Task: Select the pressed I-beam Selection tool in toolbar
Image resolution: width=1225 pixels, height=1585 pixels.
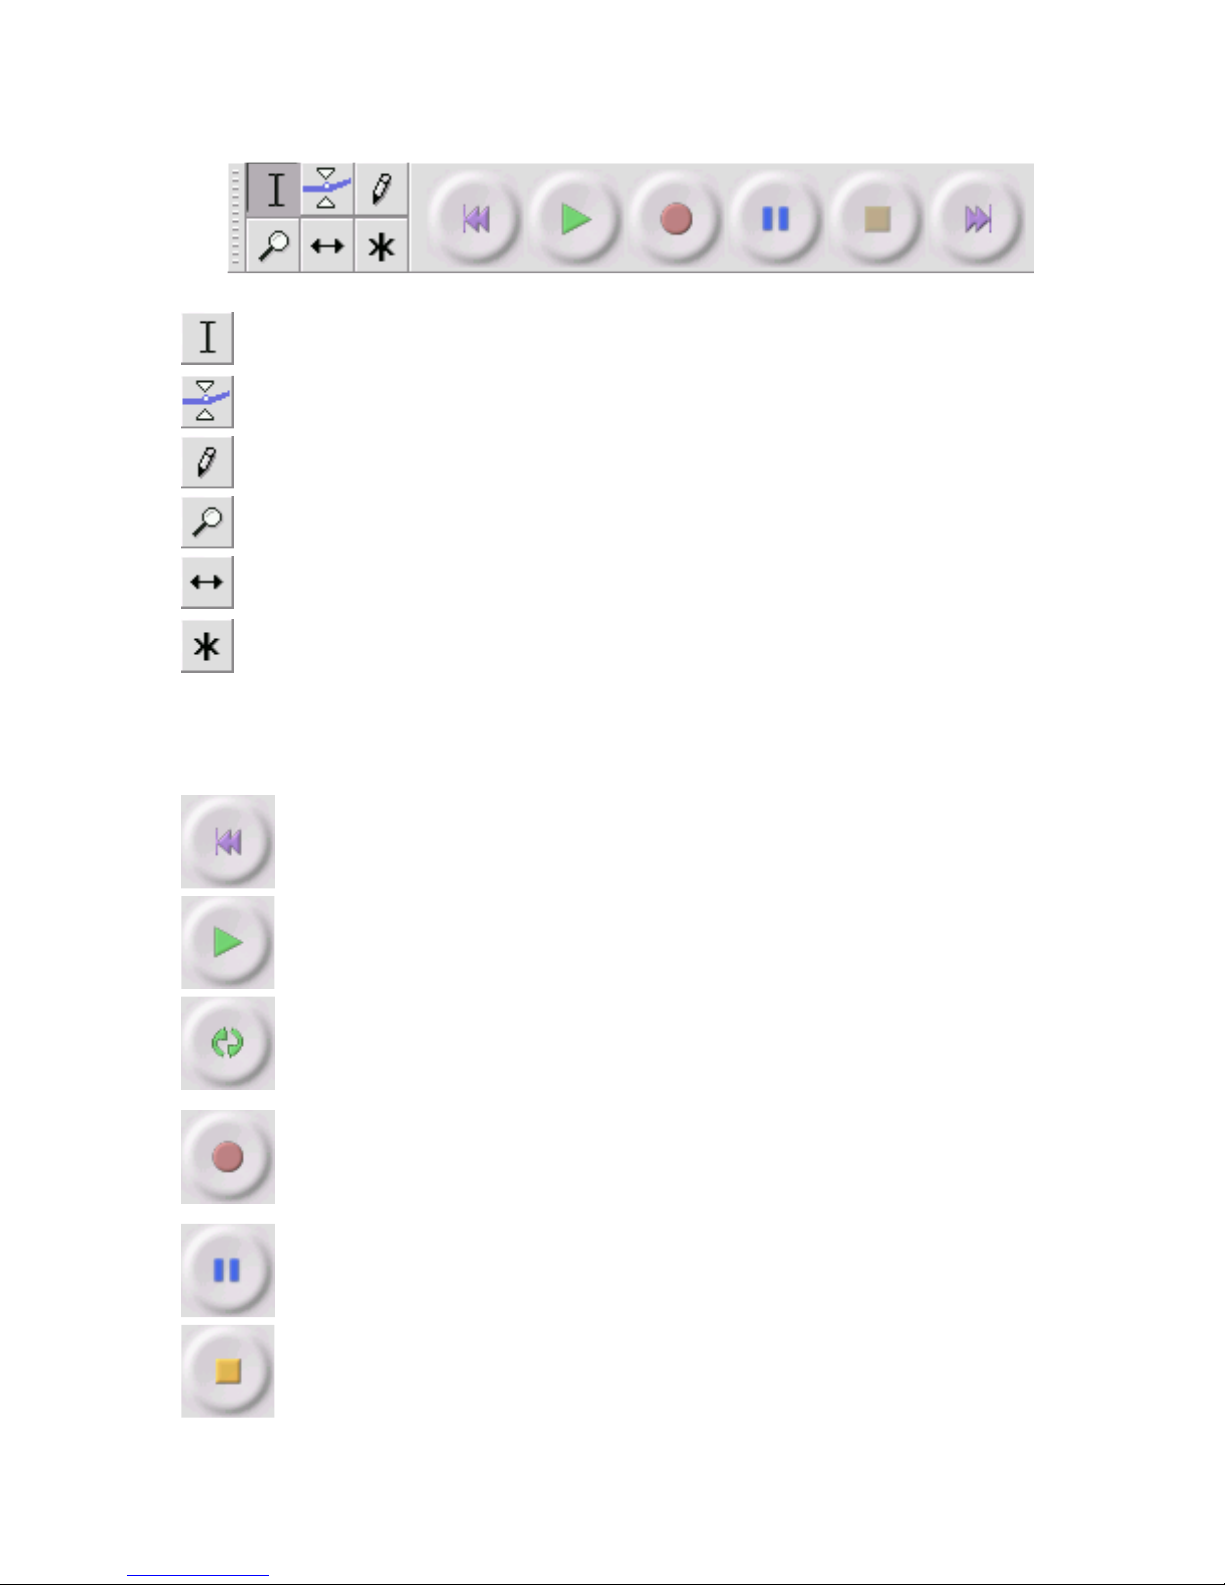Action: click(273, 189)
